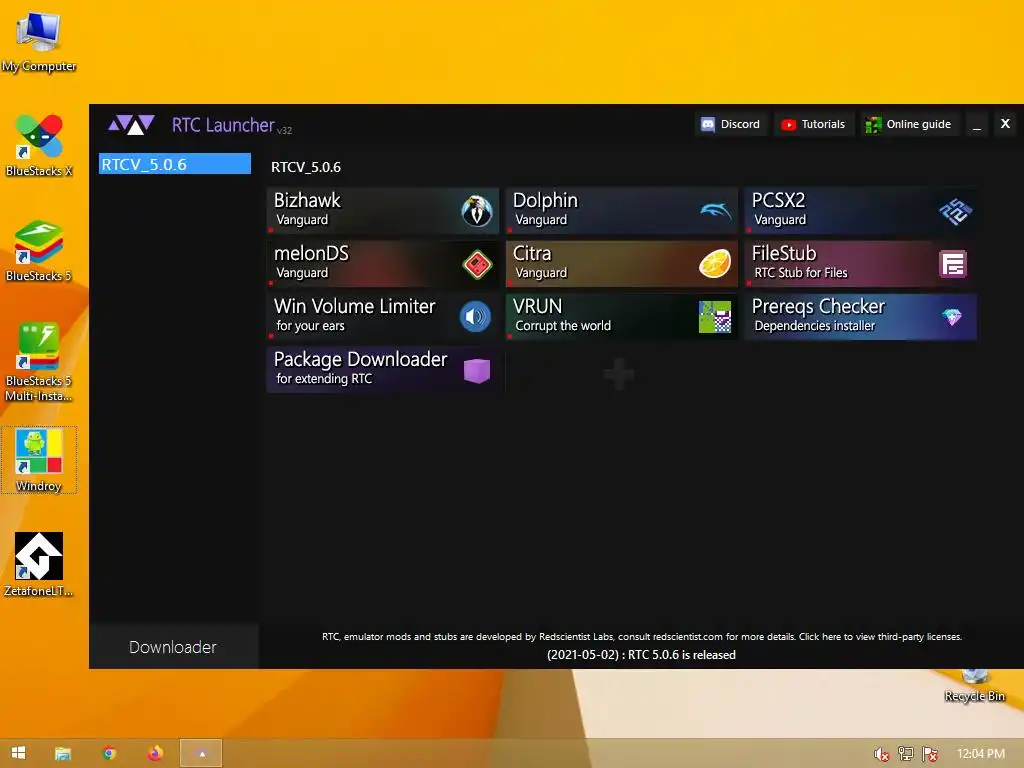
Task: Select BlueStacks X desktop shortcut
Action: pyautogui.click(x=39, y=146)
